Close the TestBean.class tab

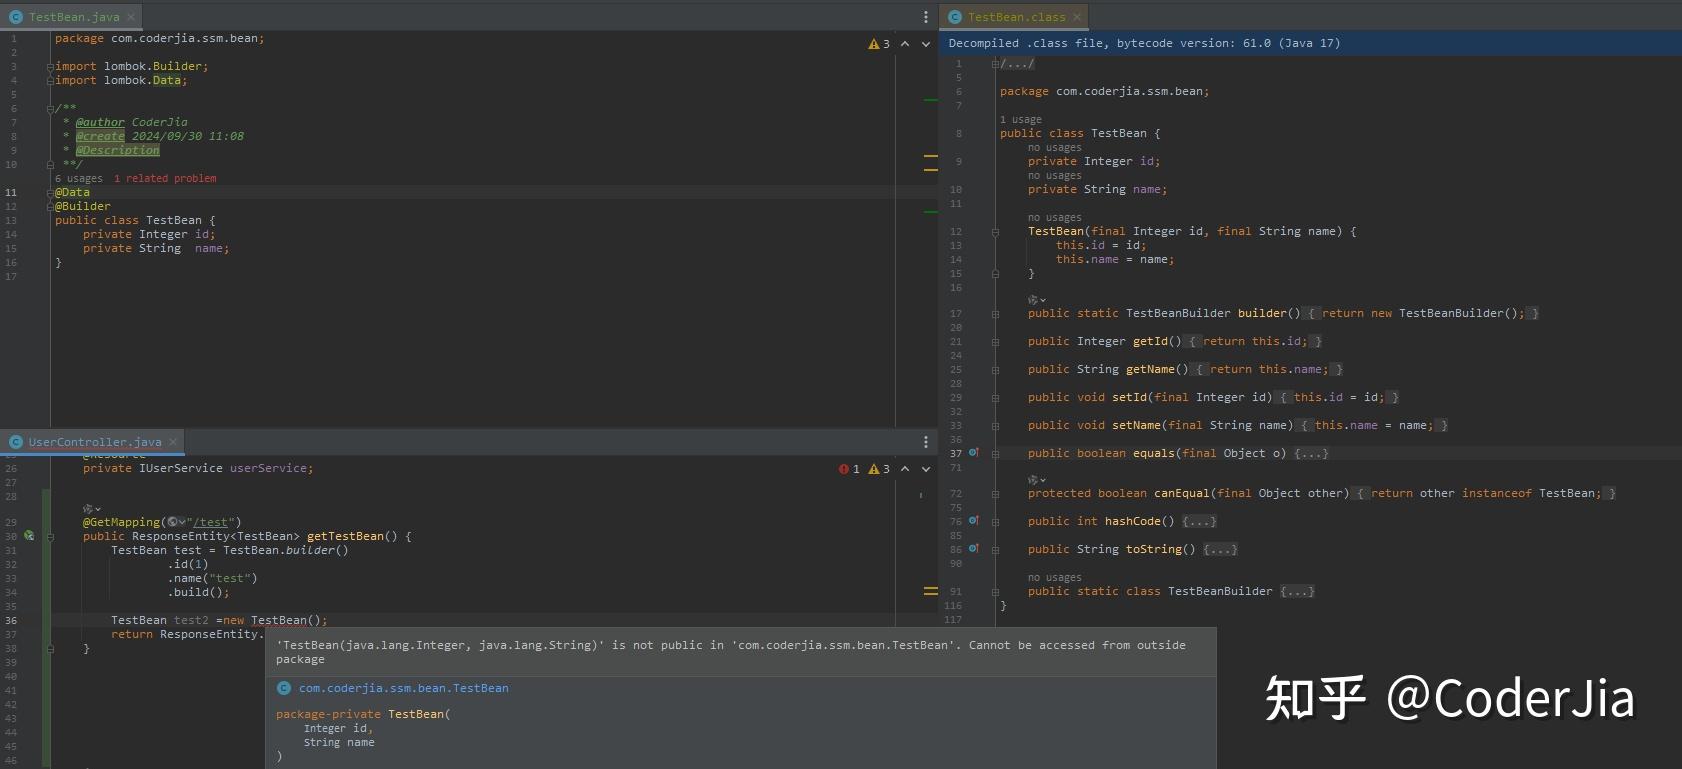(x=1077, y=17)
